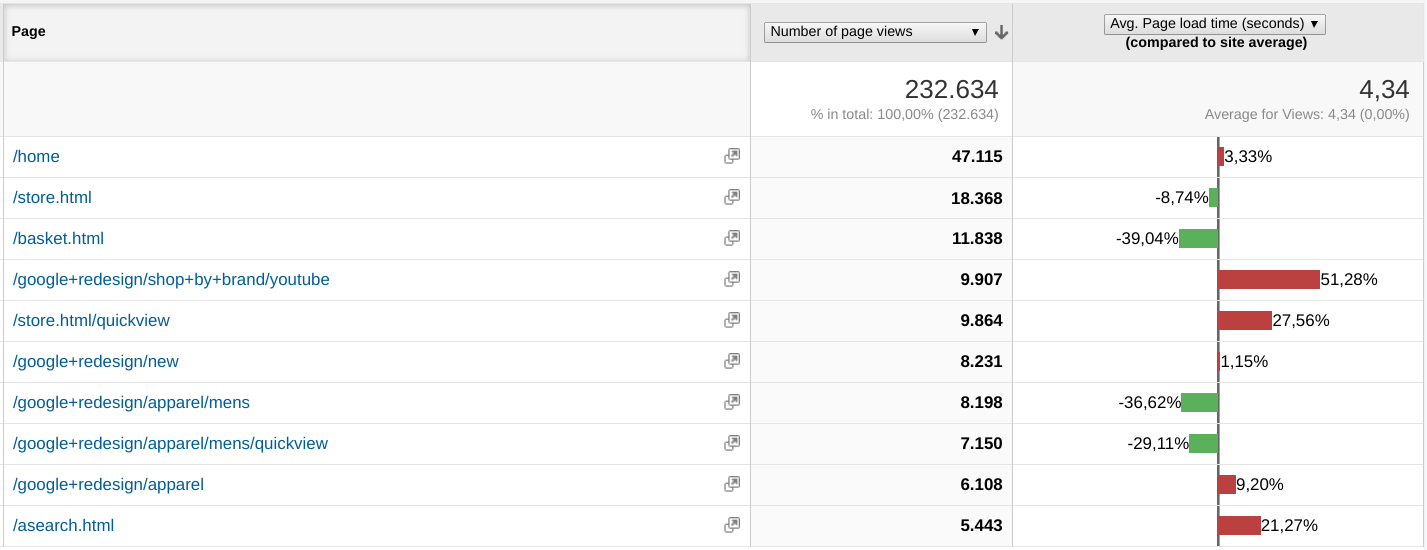Screen dimensions: 1427x550
Task: Click external icon for /asearch.html row
Action: tap(732, 525)
